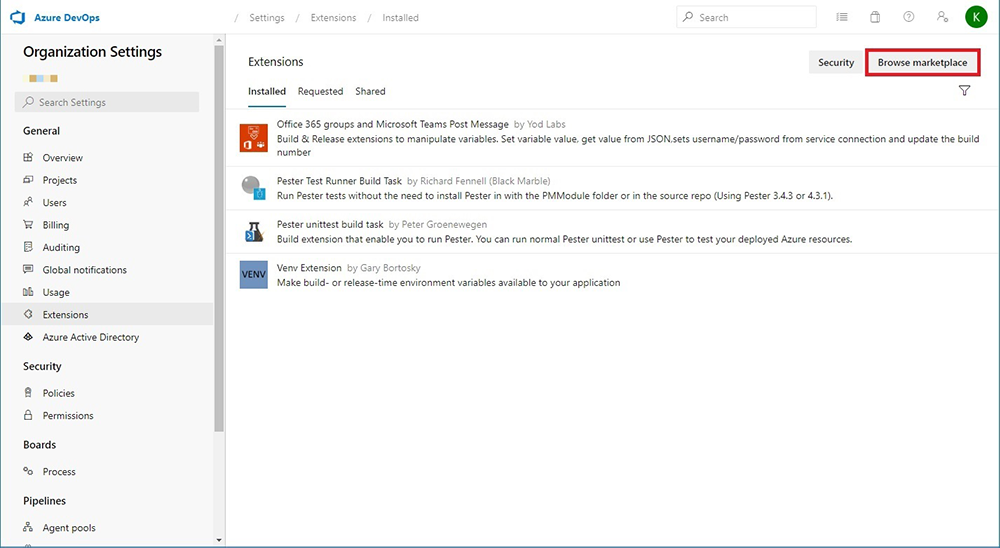Click the Pester unittest flask icon

coord(253,232)
